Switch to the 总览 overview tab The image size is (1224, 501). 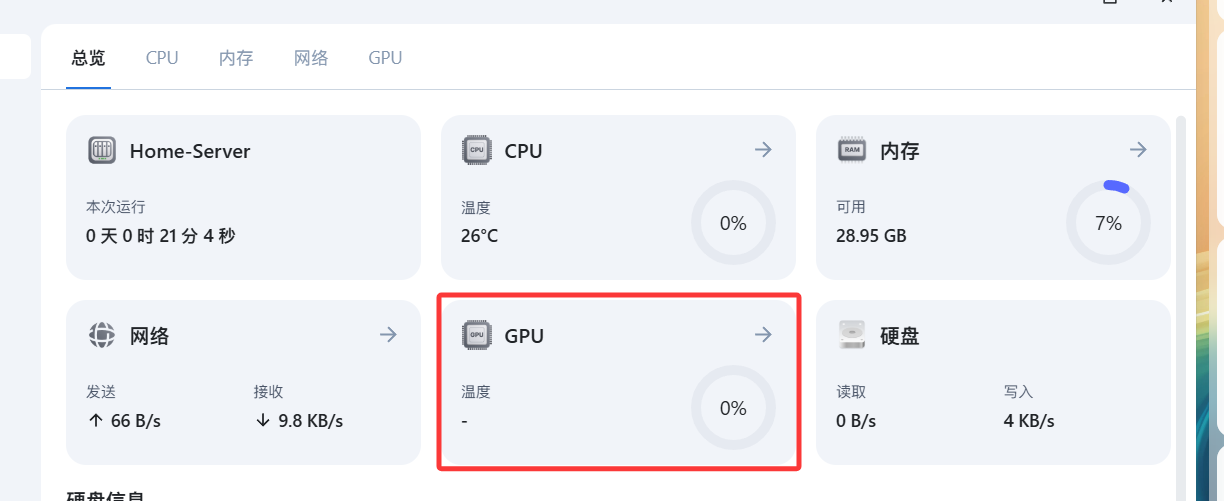[88, 58]
